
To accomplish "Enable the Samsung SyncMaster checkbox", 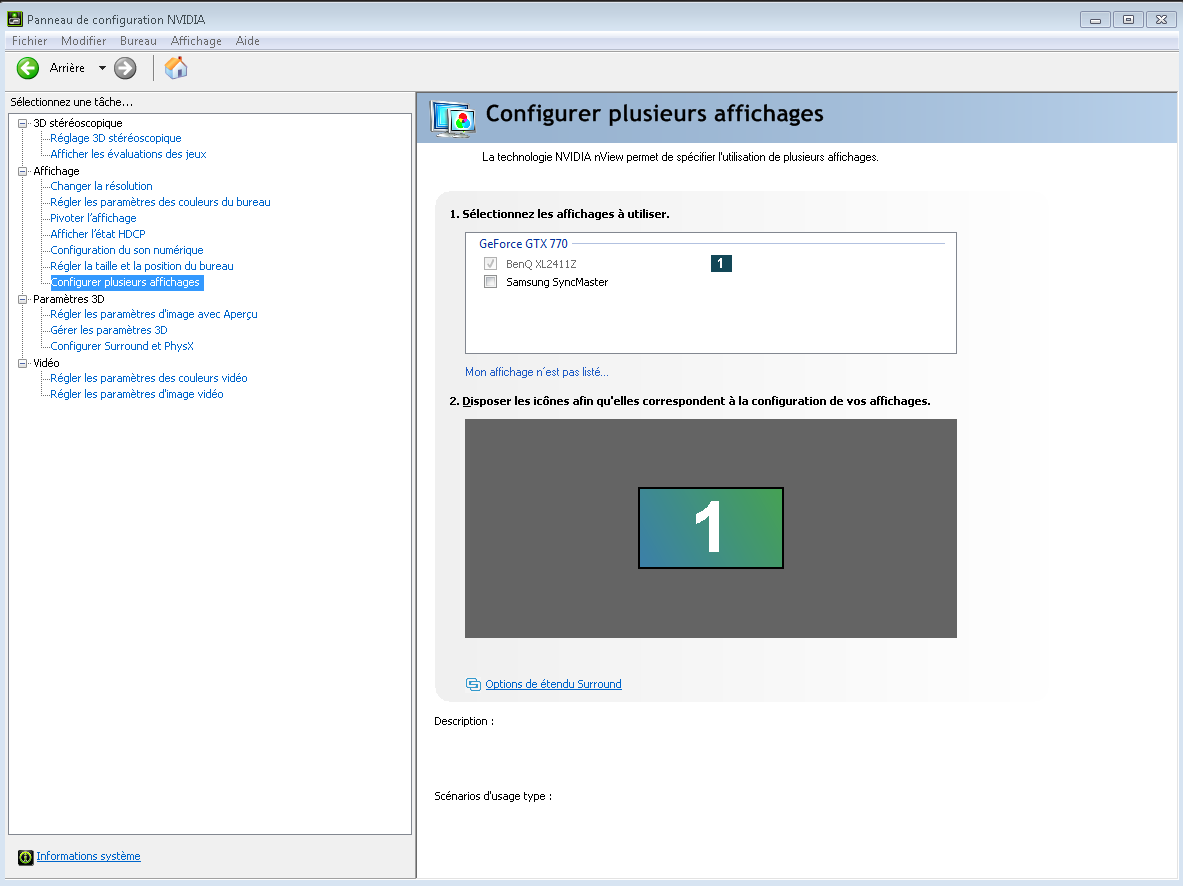I will (x=490, y=281).
